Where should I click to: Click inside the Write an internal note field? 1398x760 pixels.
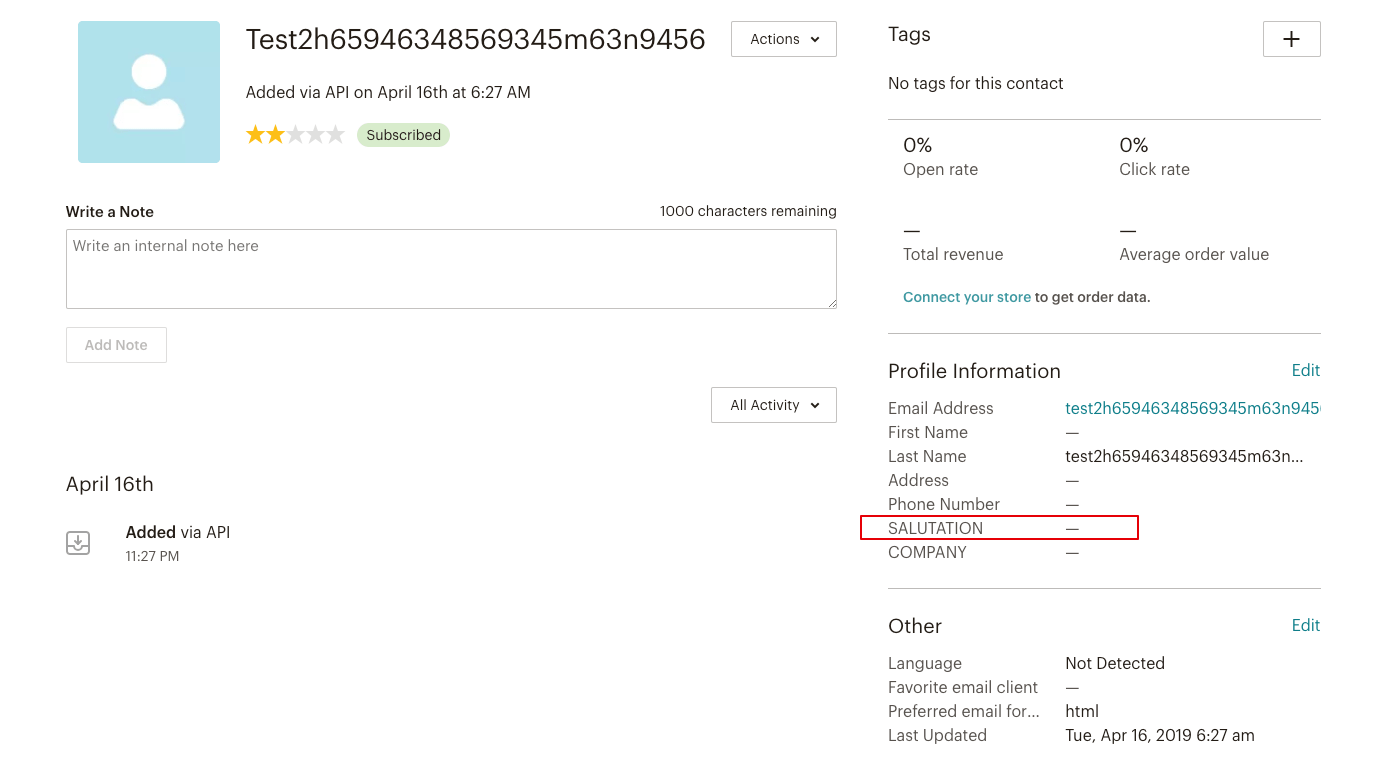[x=451, y=268]
